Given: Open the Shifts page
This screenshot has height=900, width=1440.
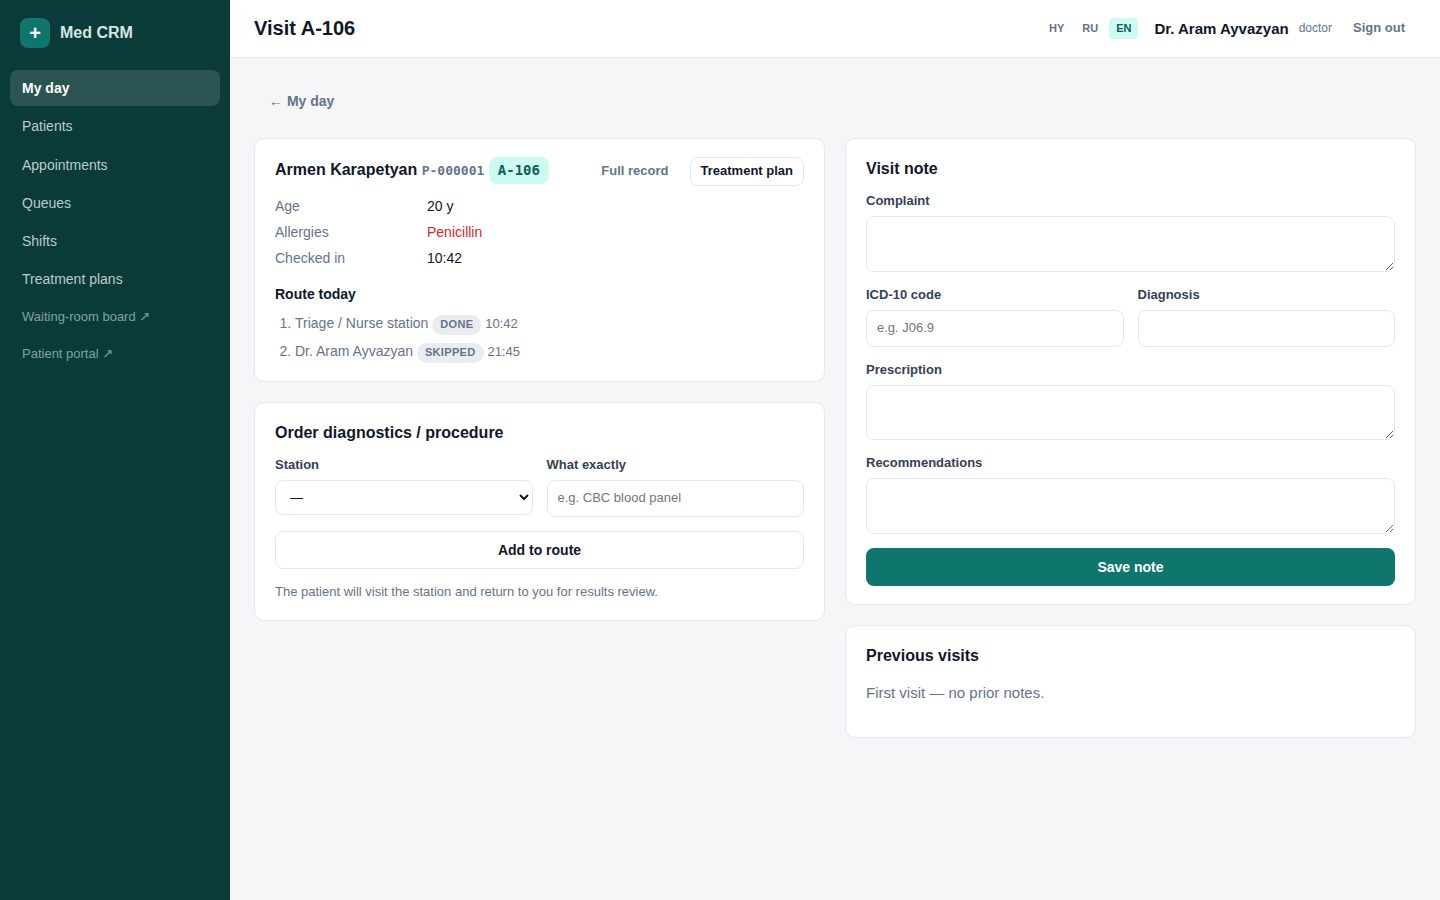Looking at the screenshot, I should [115, 241].
